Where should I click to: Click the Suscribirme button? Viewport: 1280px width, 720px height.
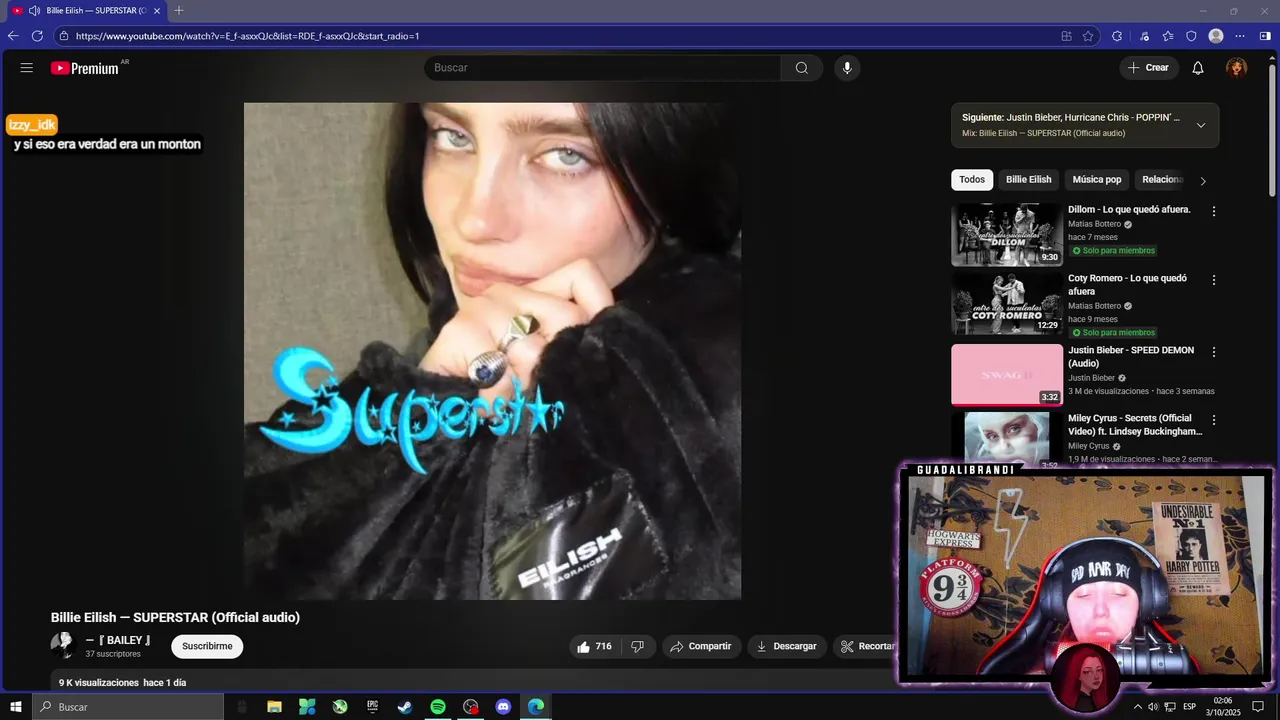(207, 647)
